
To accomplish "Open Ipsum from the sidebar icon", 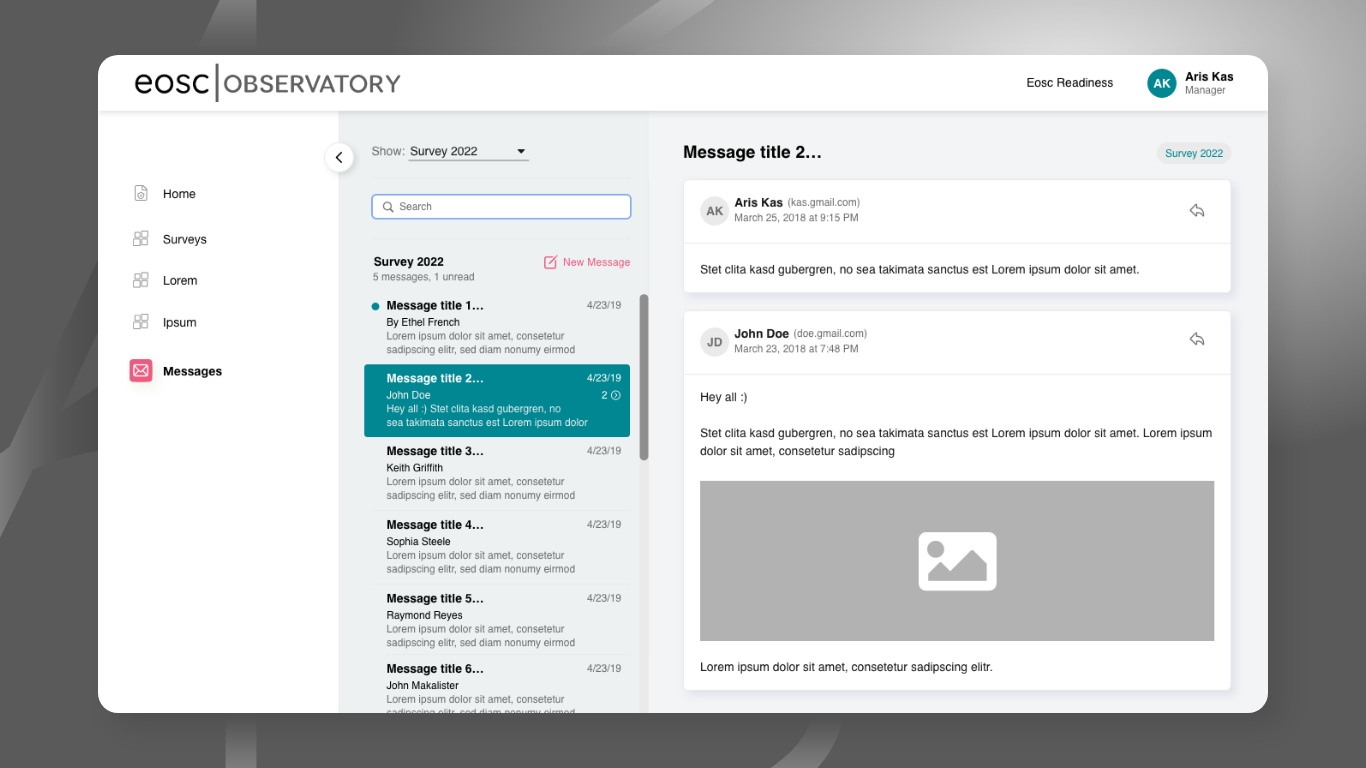I will point(141,321).
